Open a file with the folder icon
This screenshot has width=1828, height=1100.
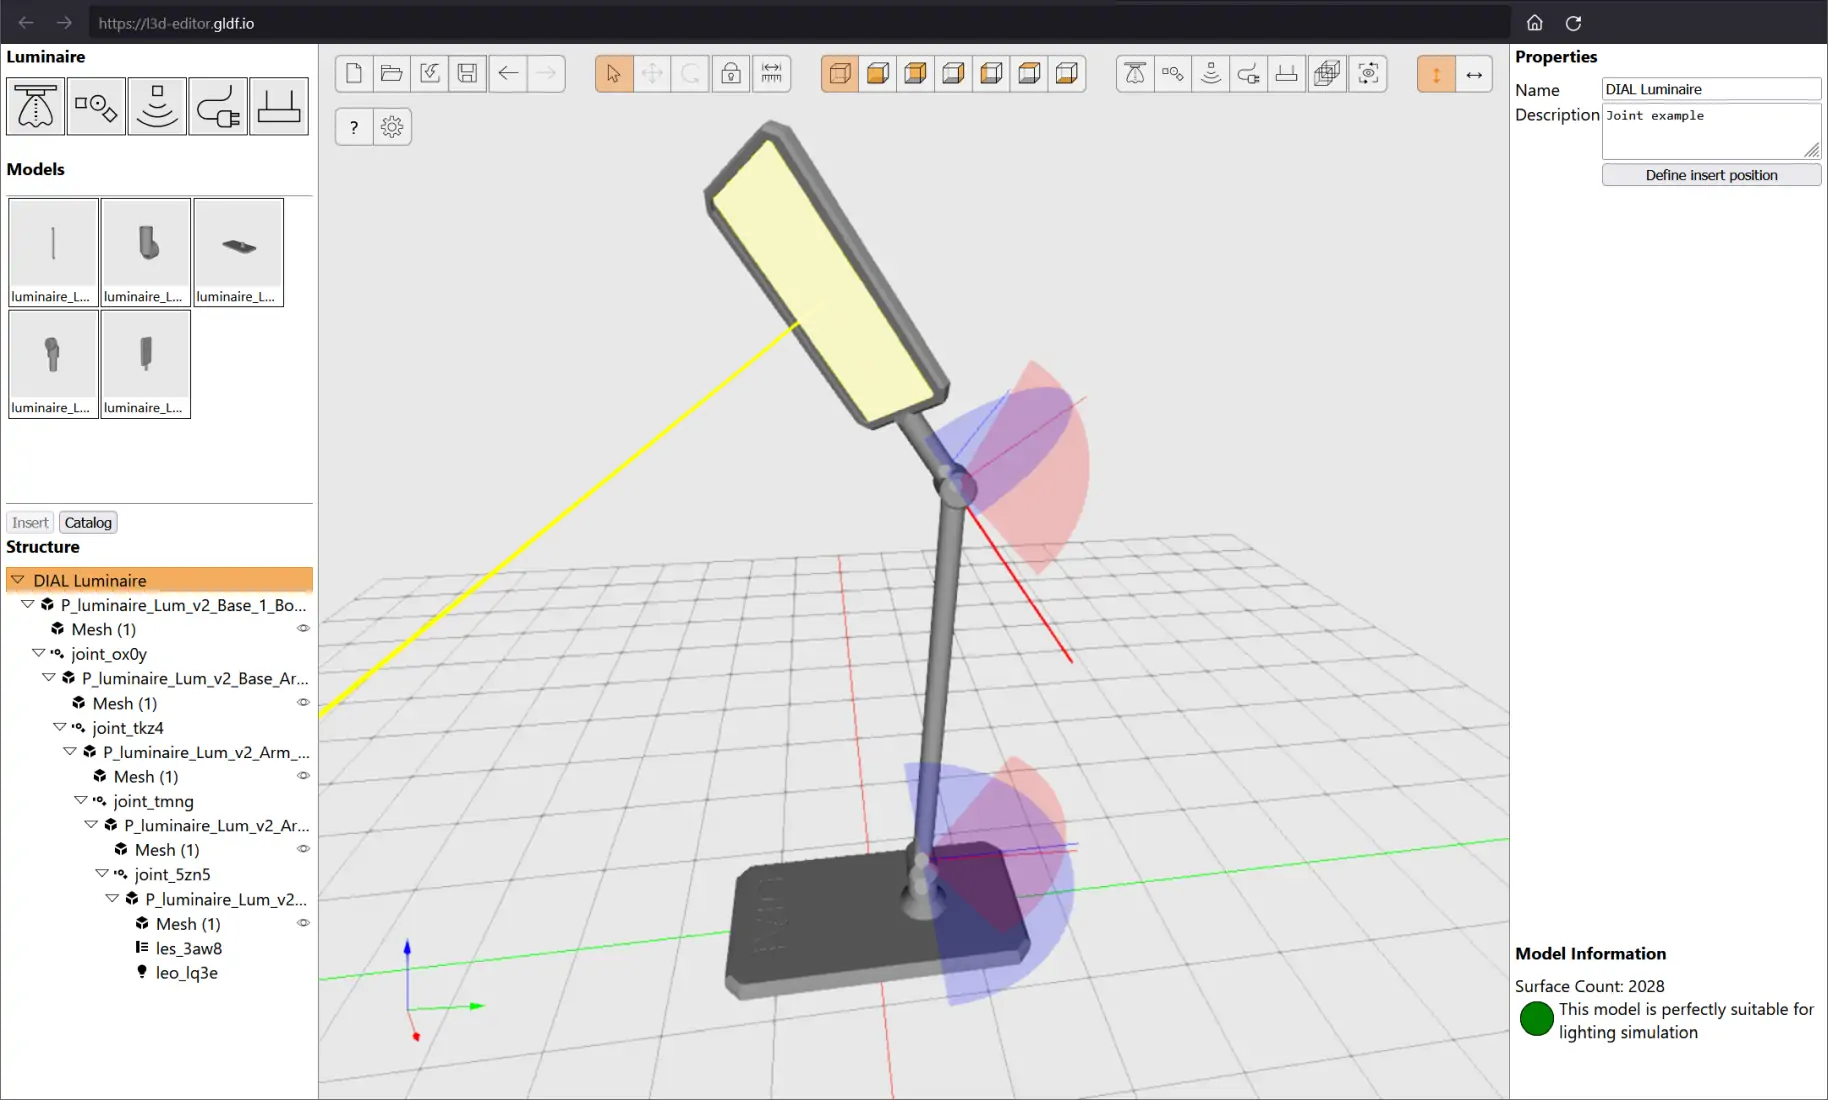(x=392, y=73)
